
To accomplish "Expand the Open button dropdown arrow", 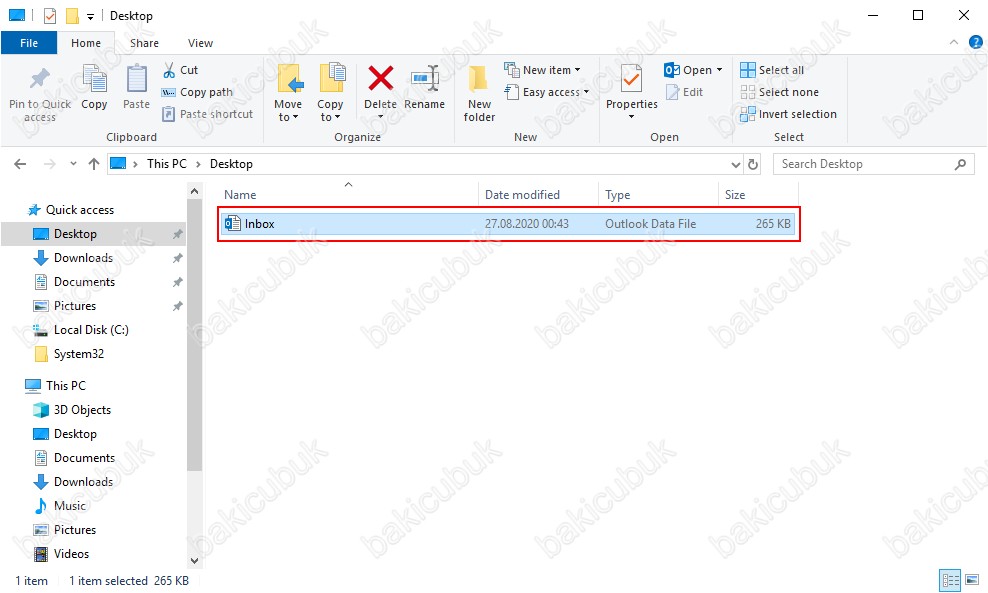I will tap(719, 70).
